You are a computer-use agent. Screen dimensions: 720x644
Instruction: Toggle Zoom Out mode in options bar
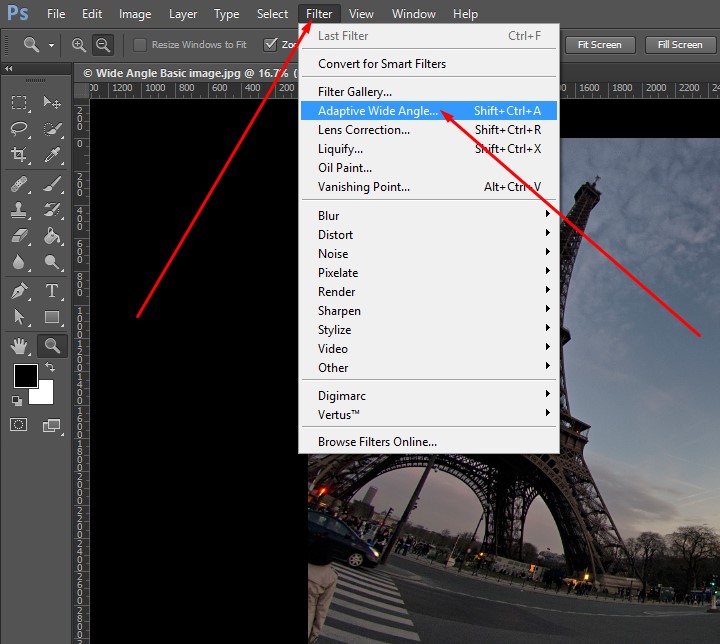102,45
